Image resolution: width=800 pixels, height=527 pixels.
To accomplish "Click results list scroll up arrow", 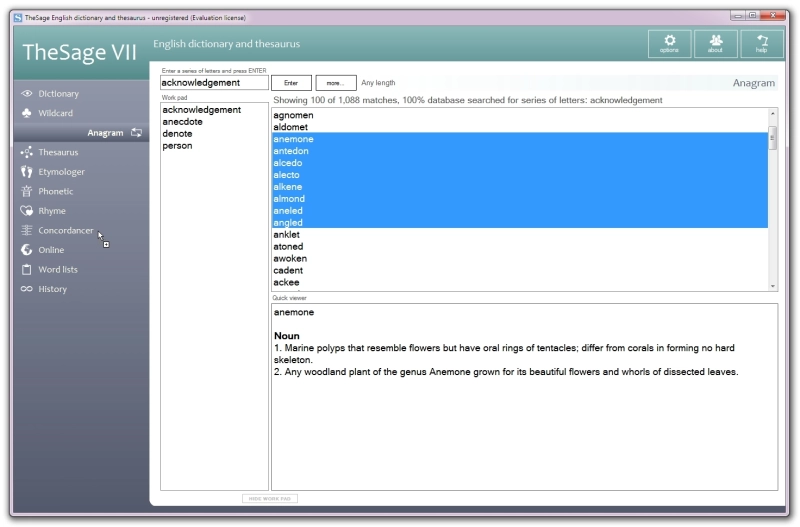I will [772, 114].
